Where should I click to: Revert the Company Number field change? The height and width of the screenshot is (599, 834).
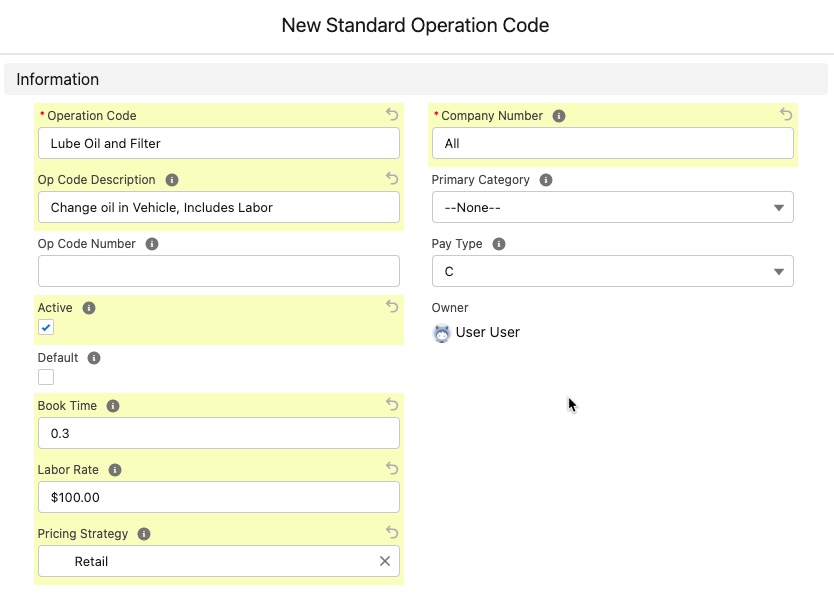click(786, 115)
